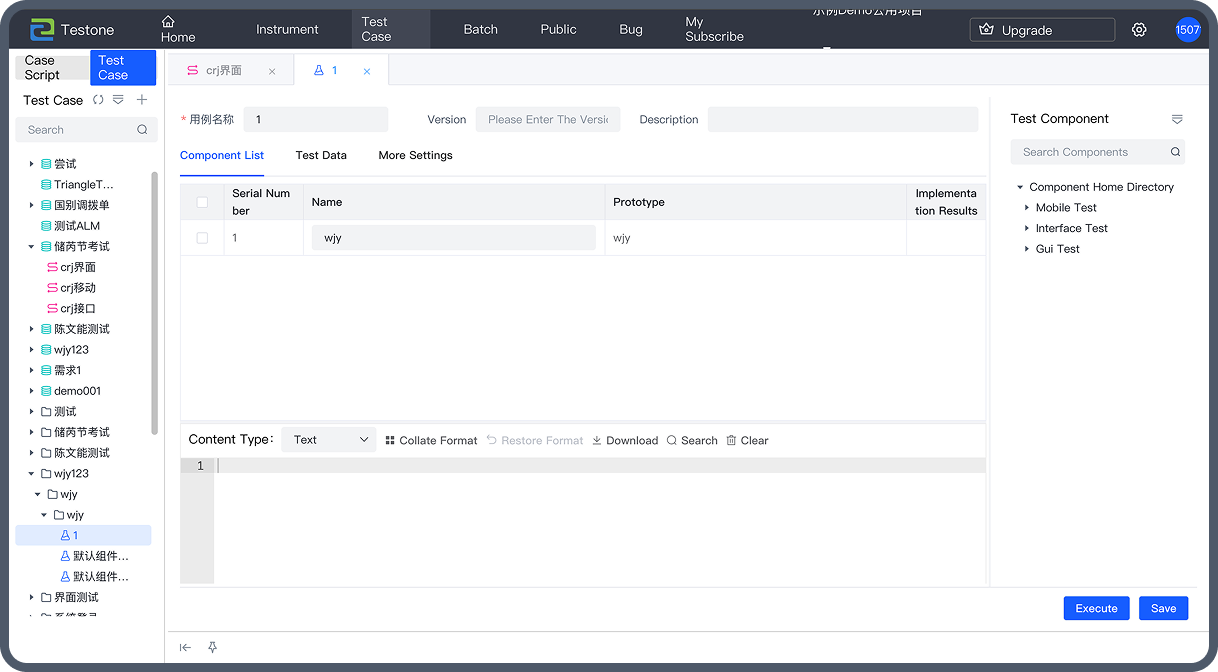
Task: Click the search icon in Search Components box
Action: point(1175,152)
